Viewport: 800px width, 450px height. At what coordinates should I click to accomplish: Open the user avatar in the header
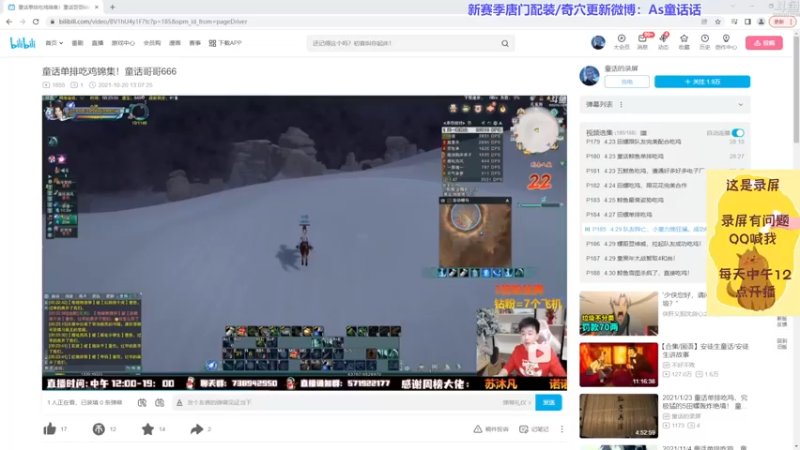click(x=598, y=42)
